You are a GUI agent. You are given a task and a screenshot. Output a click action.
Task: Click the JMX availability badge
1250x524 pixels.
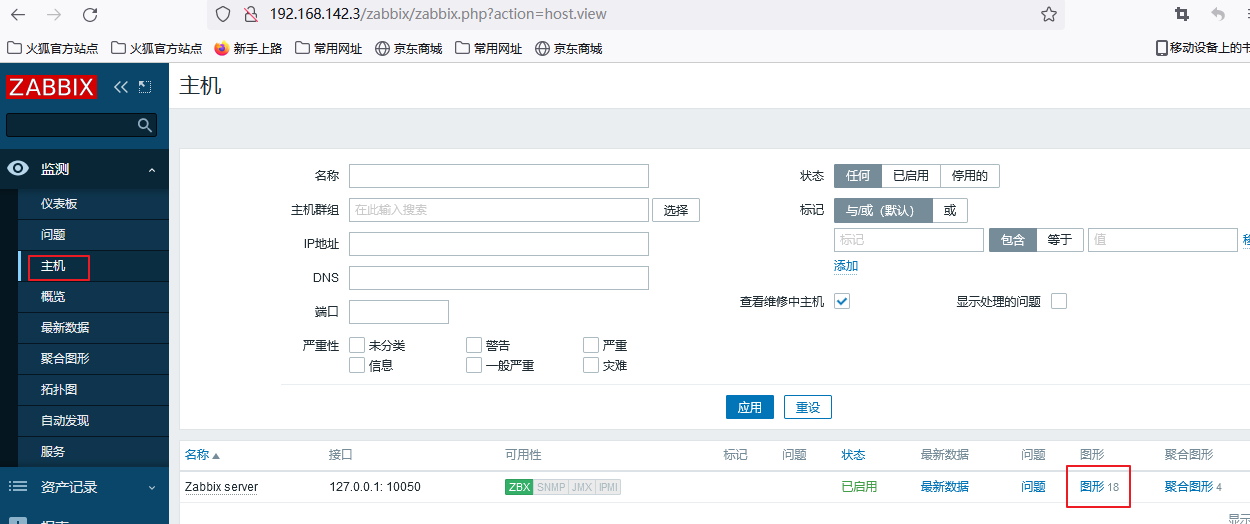tap(582, 487)
